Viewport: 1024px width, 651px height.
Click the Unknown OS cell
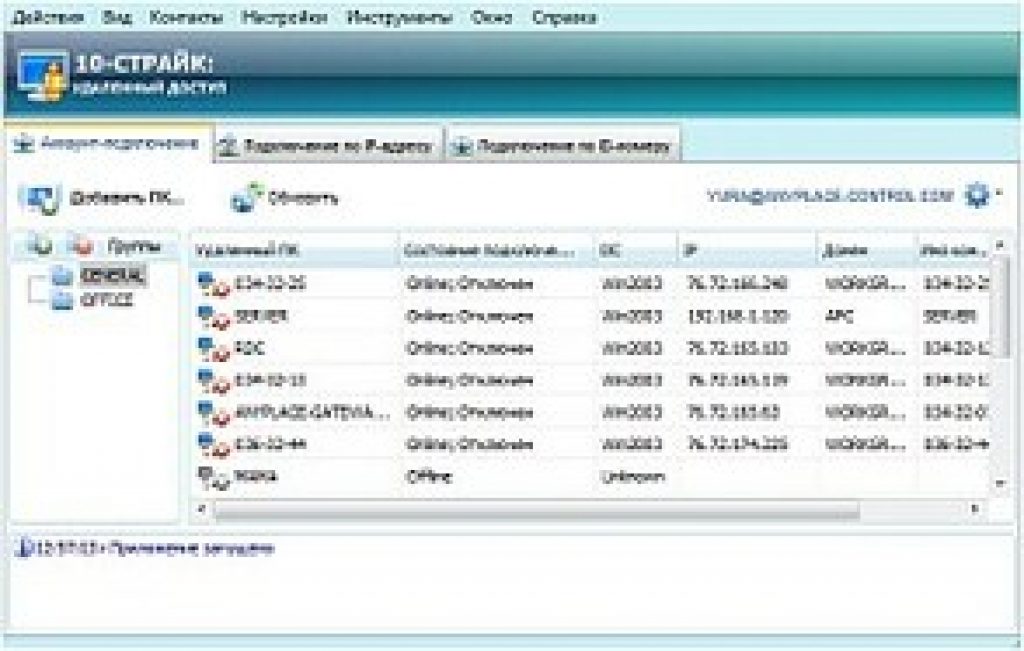tap(633, 477)
